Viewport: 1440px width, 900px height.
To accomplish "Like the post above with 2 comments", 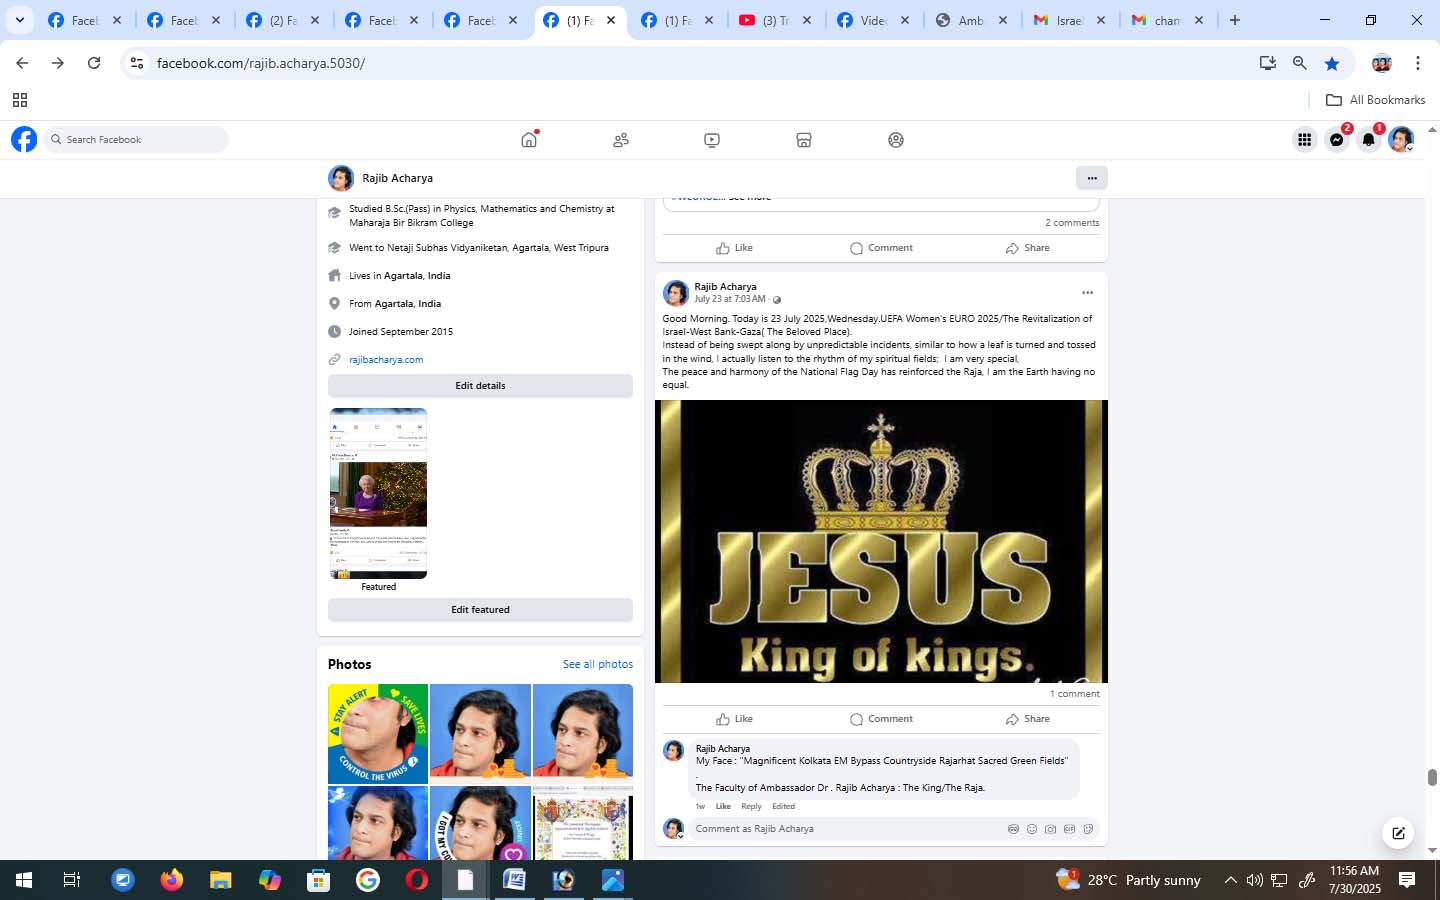I will [x=735, y=248].
